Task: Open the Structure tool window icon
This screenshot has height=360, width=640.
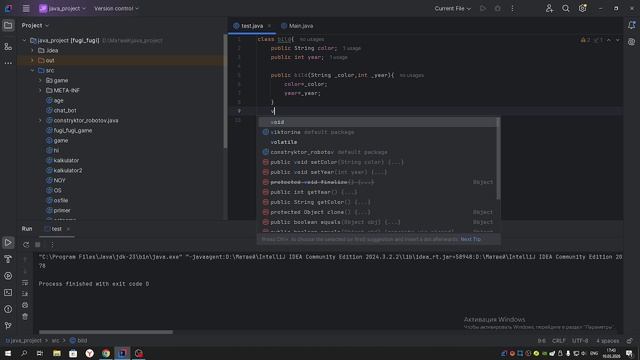Action: 8,47
